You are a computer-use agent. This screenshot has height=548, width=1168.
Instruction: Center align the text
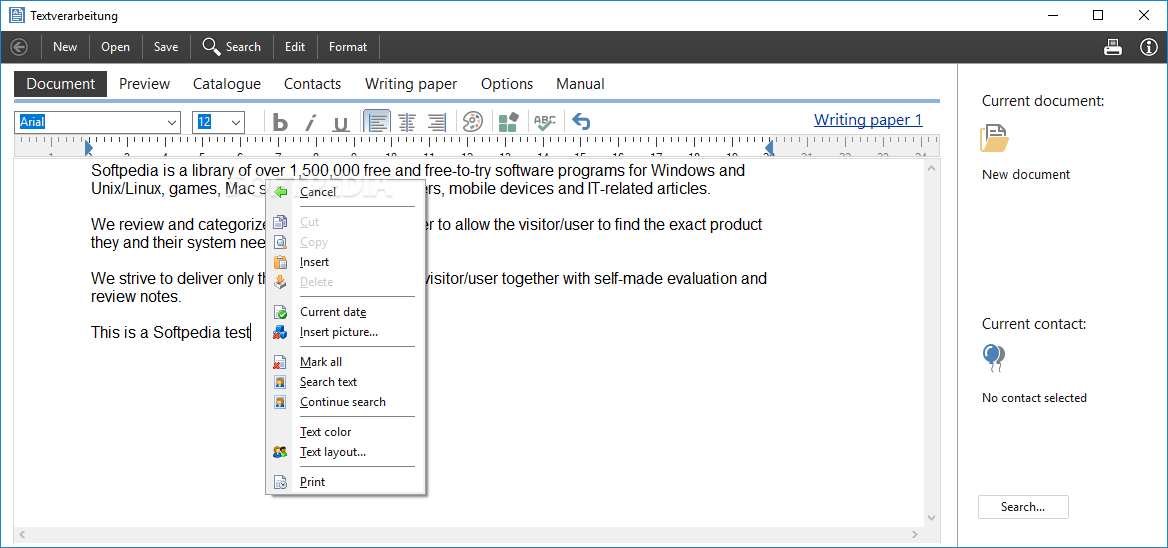[407, 122]
